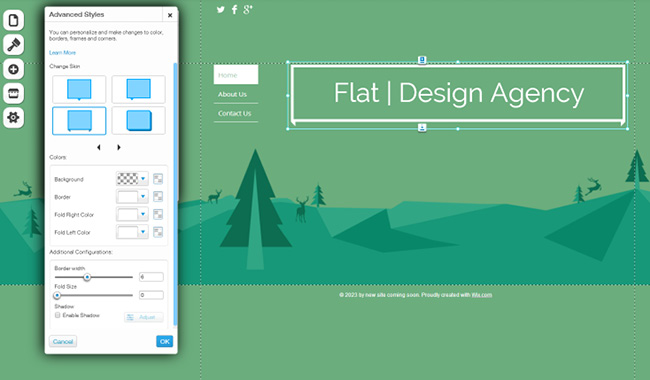Open palette icon beside Fold Right Color
Viewport: 650px width, 380px height.
pos(158,214)
